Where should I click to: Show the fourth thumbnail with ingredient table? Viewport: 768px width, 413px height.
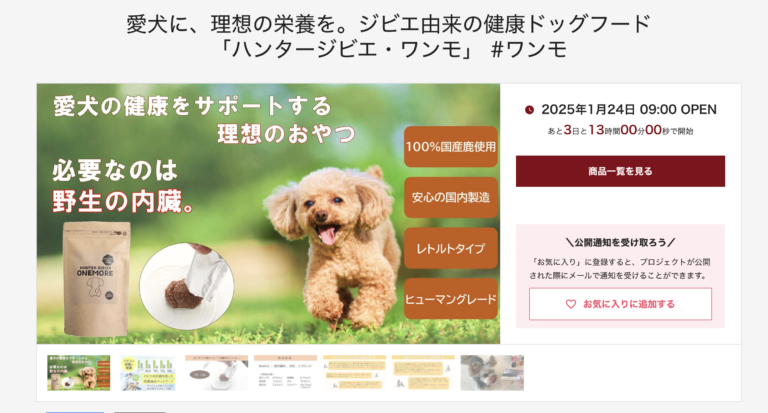[x=286, y=373]
